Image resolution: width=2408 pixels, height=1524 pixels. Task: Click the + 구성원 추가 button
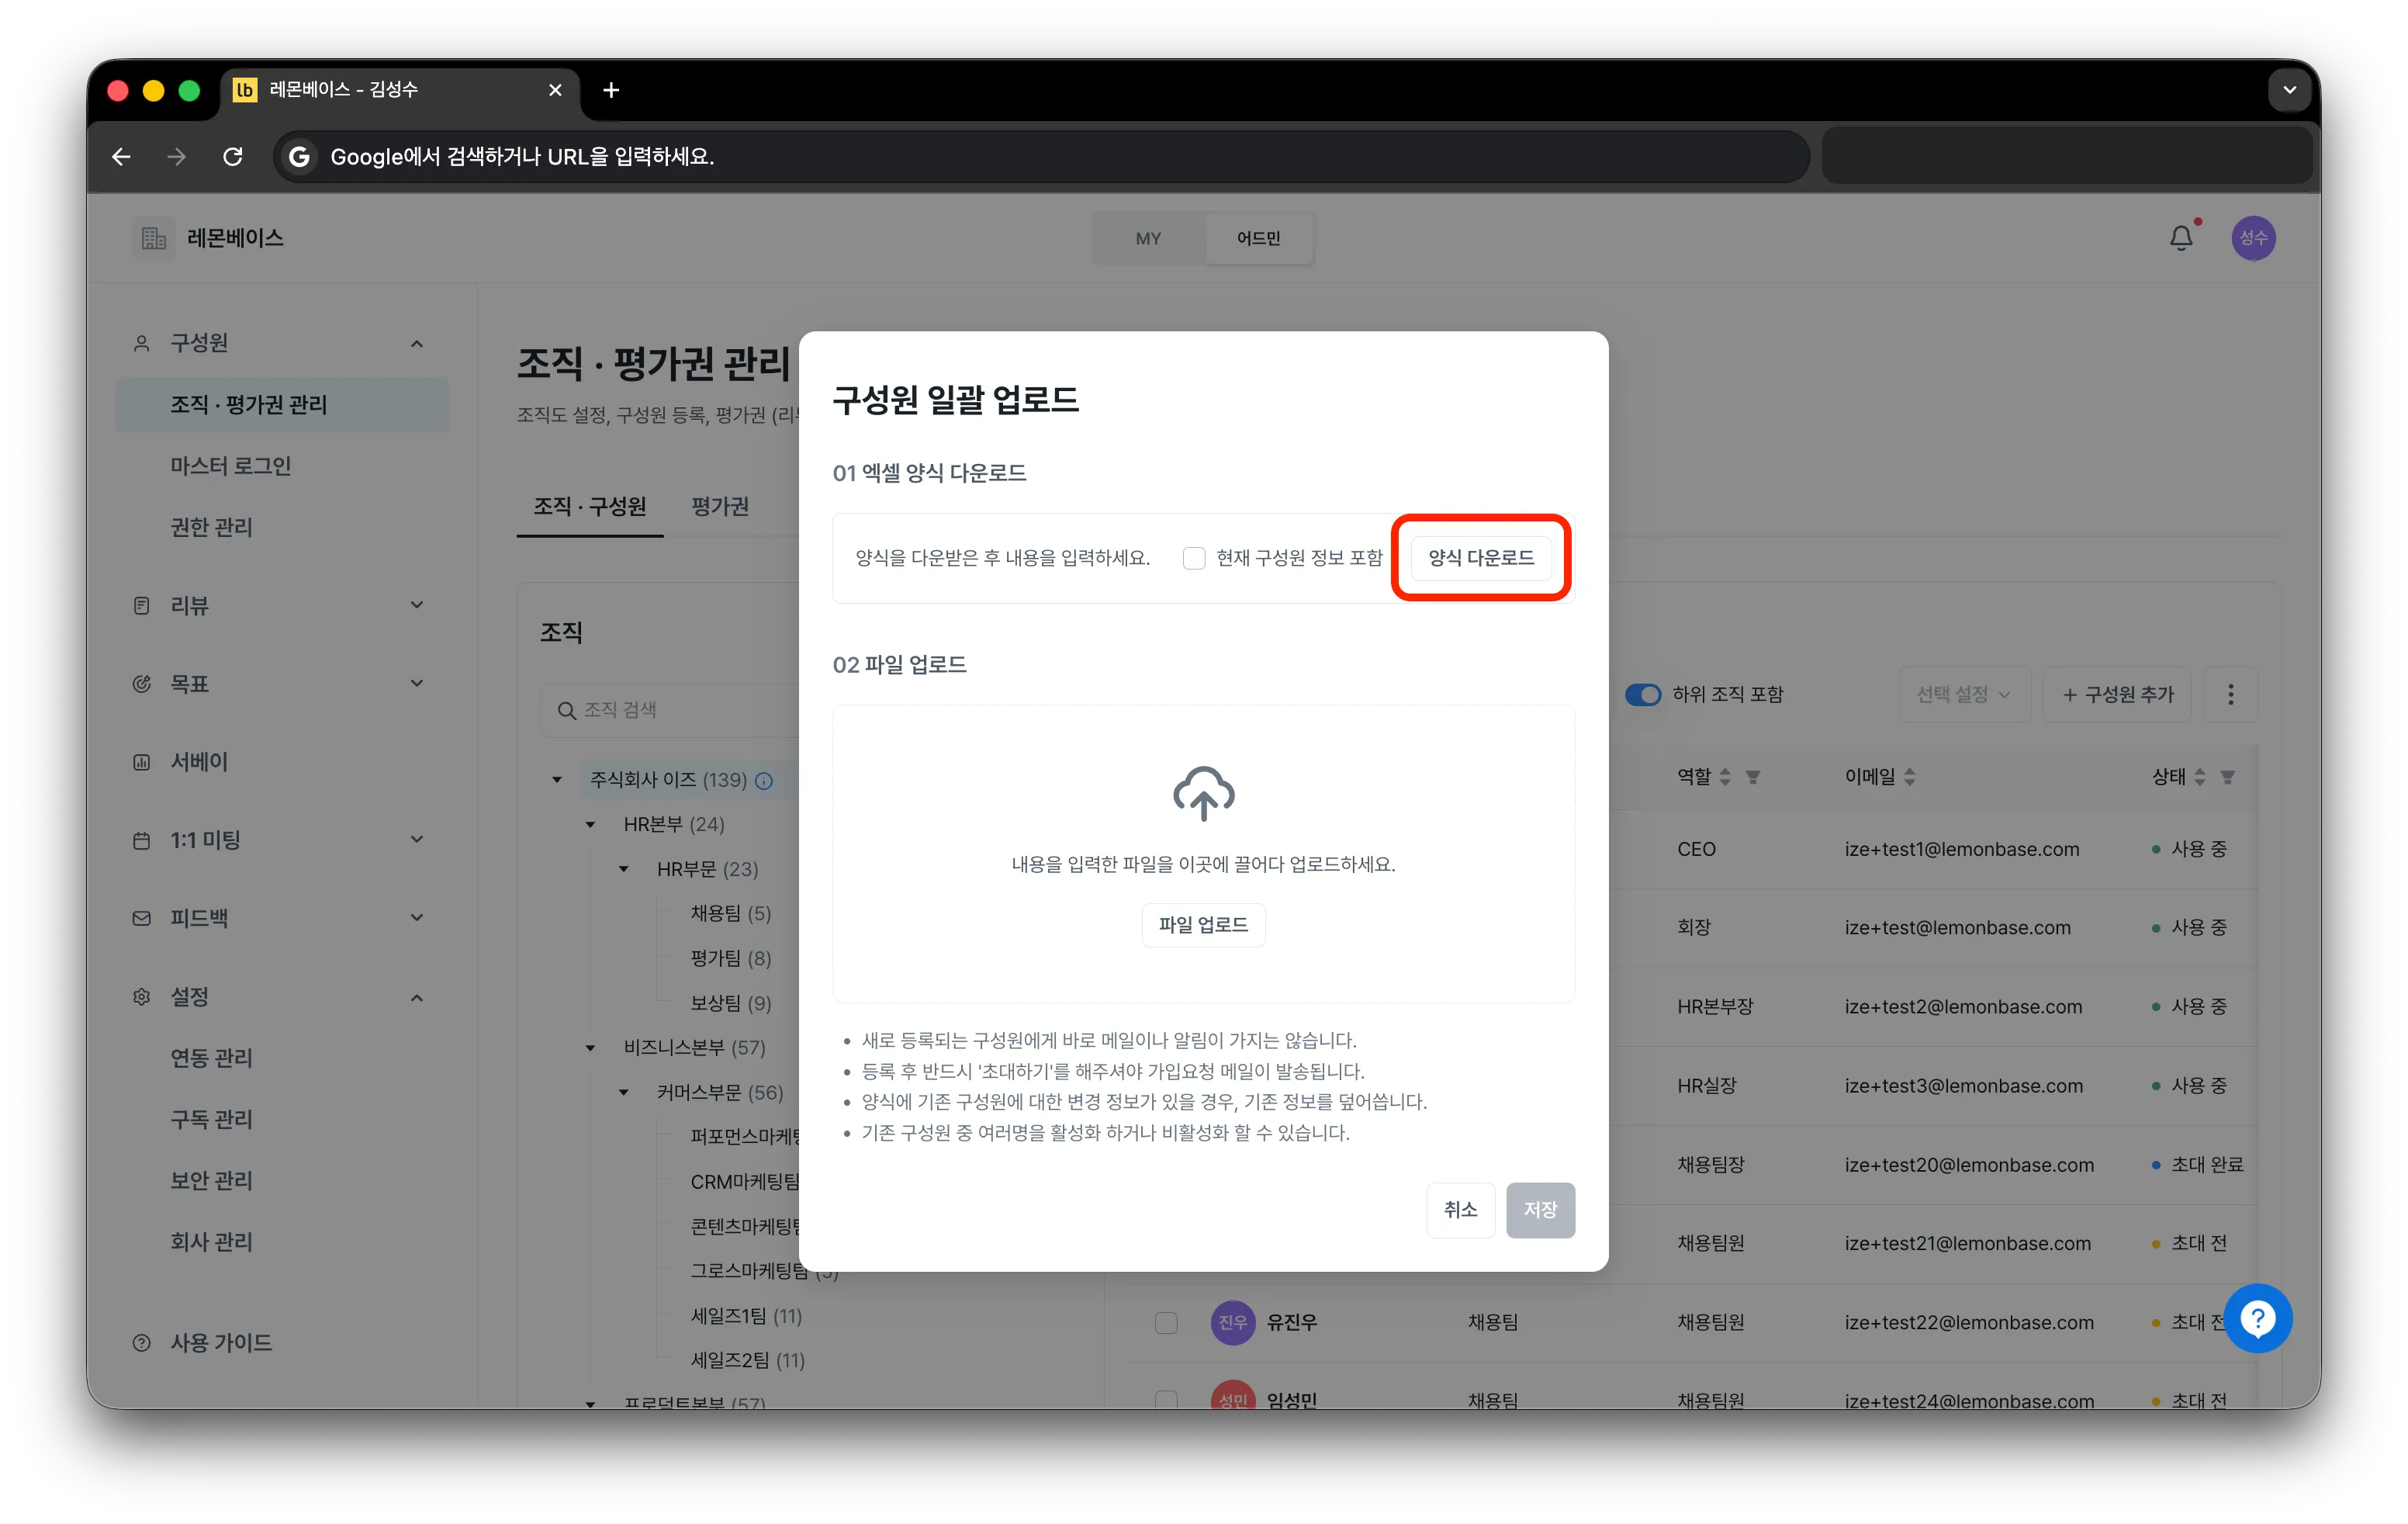click(2117, 694)
